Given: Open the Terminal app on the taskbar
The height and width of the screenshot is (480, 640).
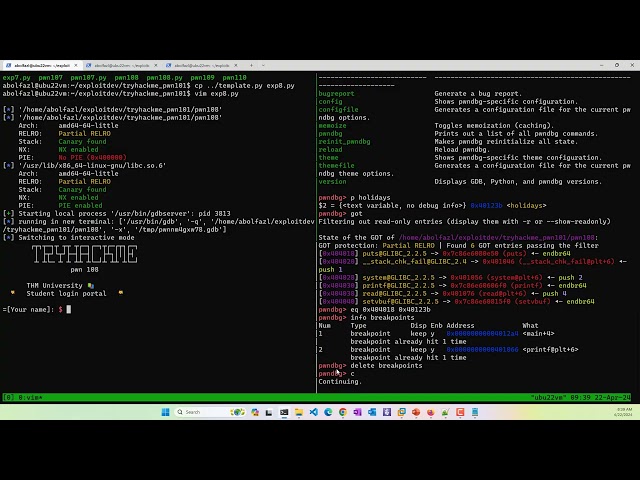Looking at the screenshot, I should tap(284, 412).
